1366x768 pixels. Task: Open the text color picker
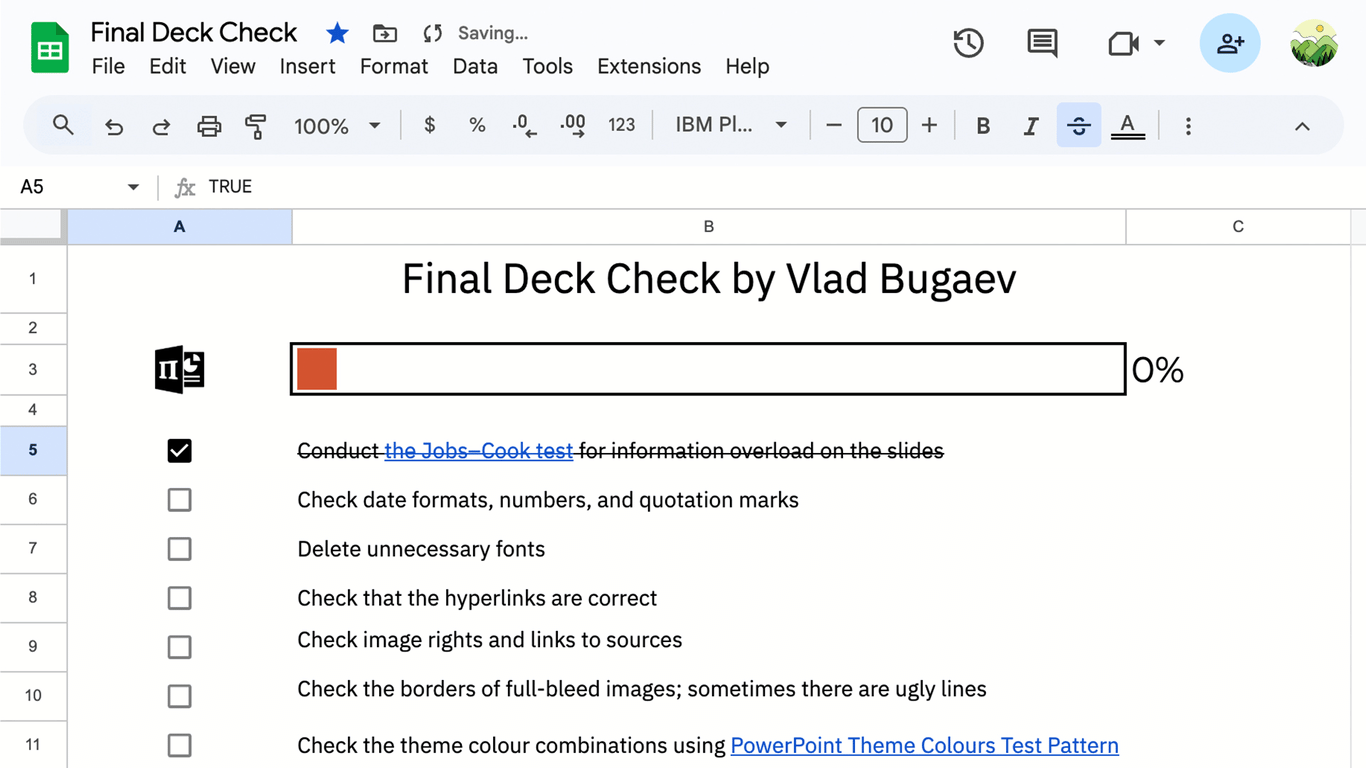[1128, 126]
